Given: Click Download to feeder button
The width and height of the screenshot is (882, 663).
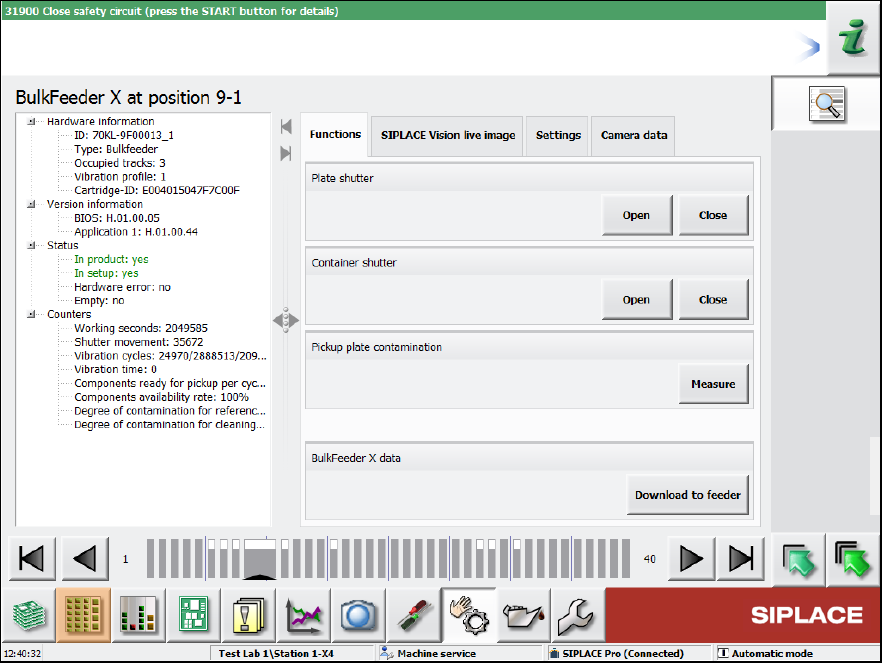Looking at the screenshot, I should pos(687,495).
